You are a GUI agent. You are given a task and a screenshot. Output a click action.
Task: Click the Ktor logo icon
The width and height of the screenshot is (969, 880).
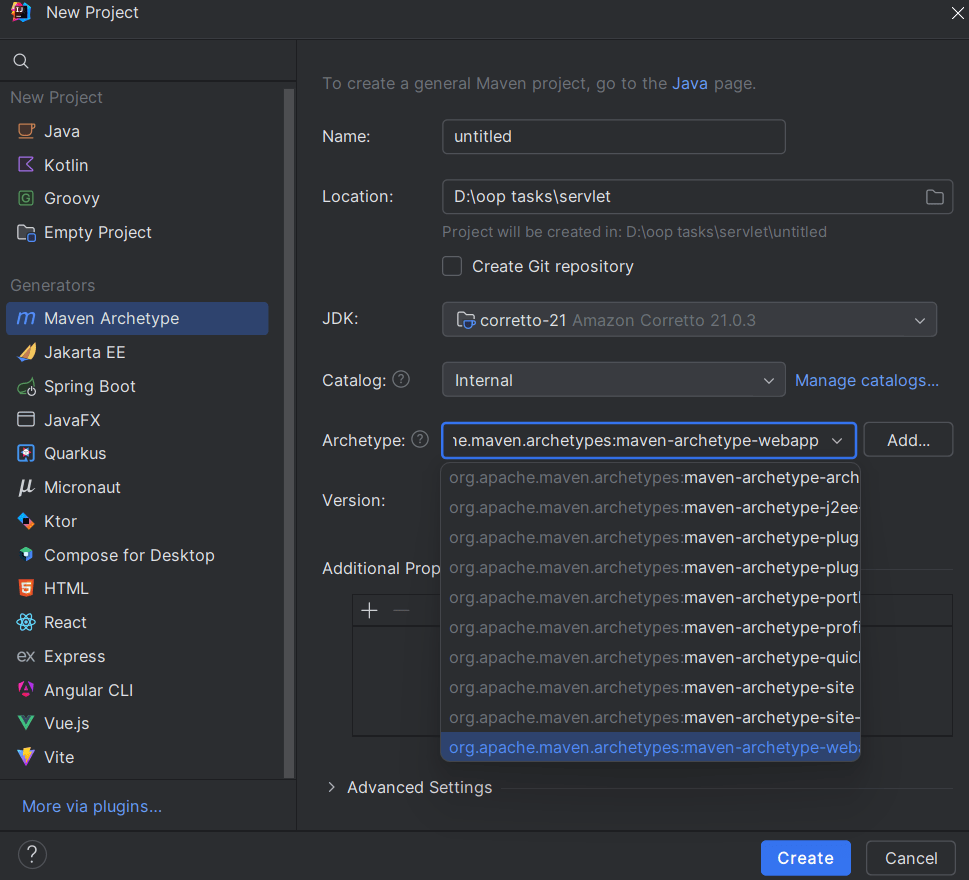(x=26, y=521)
